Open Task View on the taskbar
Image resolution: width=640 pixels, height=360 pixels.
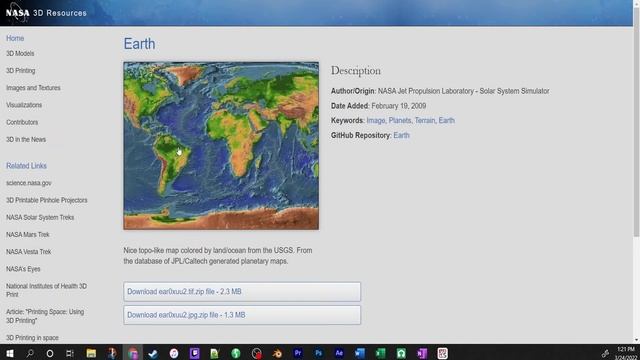[x=70, y=353]
